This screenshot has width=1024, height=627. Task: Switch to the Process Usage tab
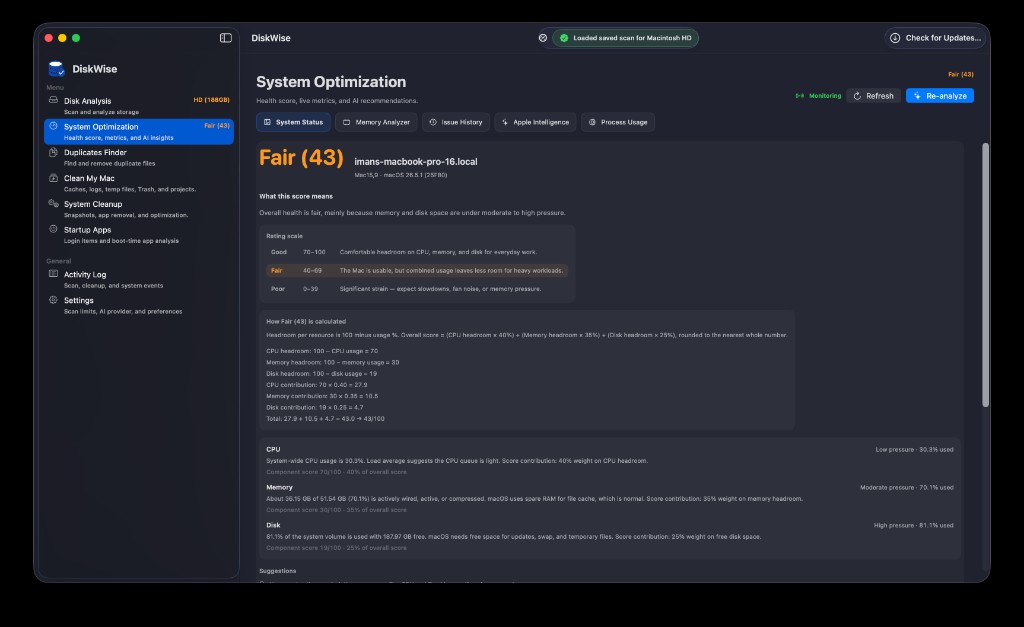click(x=618, y=122)
